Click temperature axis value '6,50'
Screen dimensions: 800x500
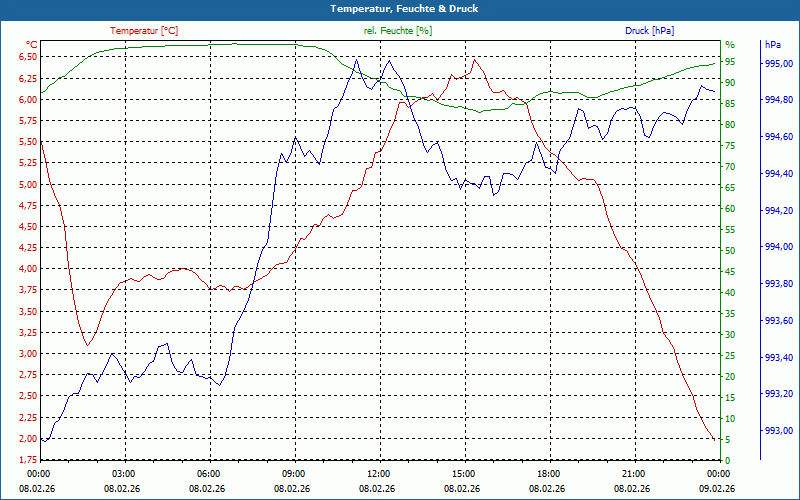[x=28, y=57]
